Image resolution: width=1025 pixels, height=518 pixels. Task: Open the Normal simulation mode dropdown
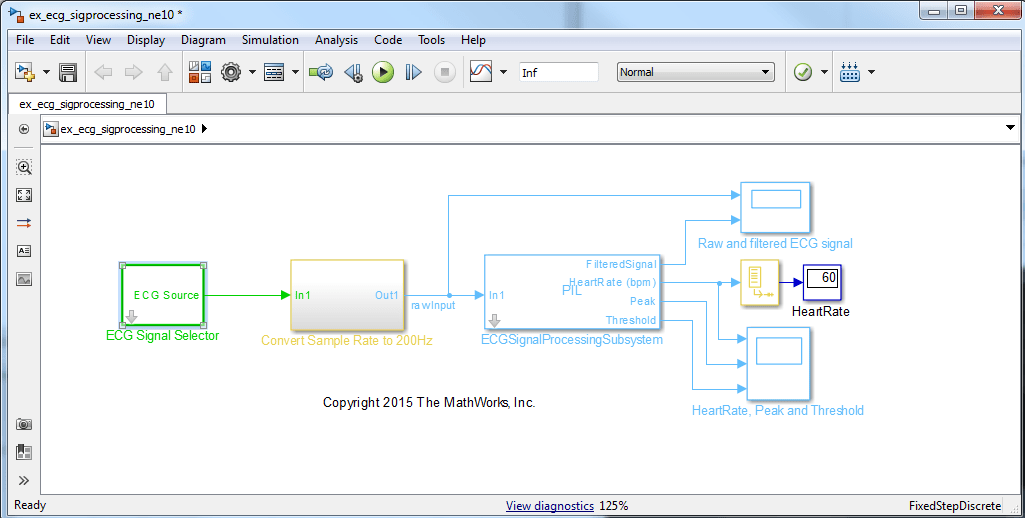tap(695, 72)
